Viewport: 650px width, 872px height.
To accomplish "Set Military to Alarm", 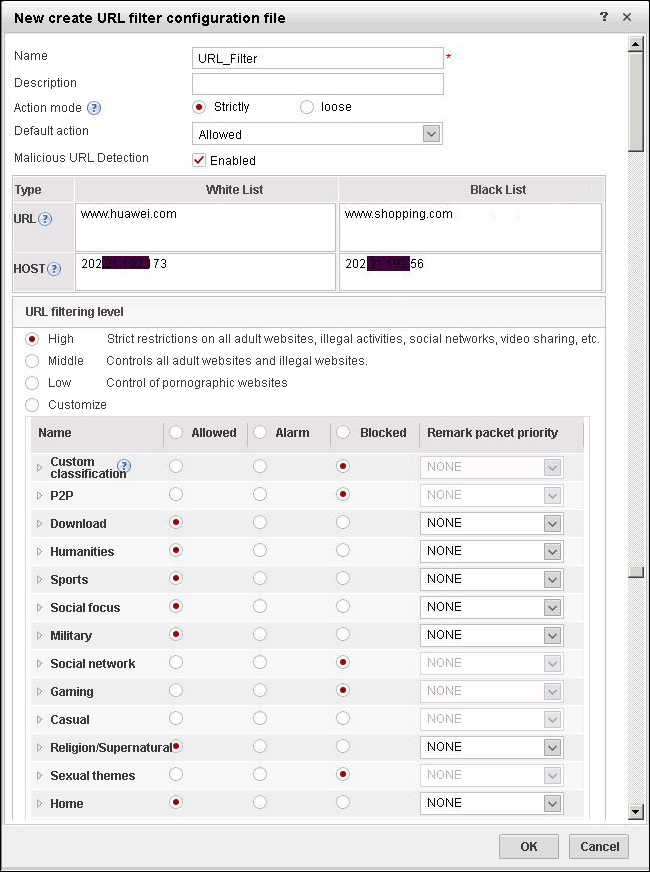I will pos(260,634).
